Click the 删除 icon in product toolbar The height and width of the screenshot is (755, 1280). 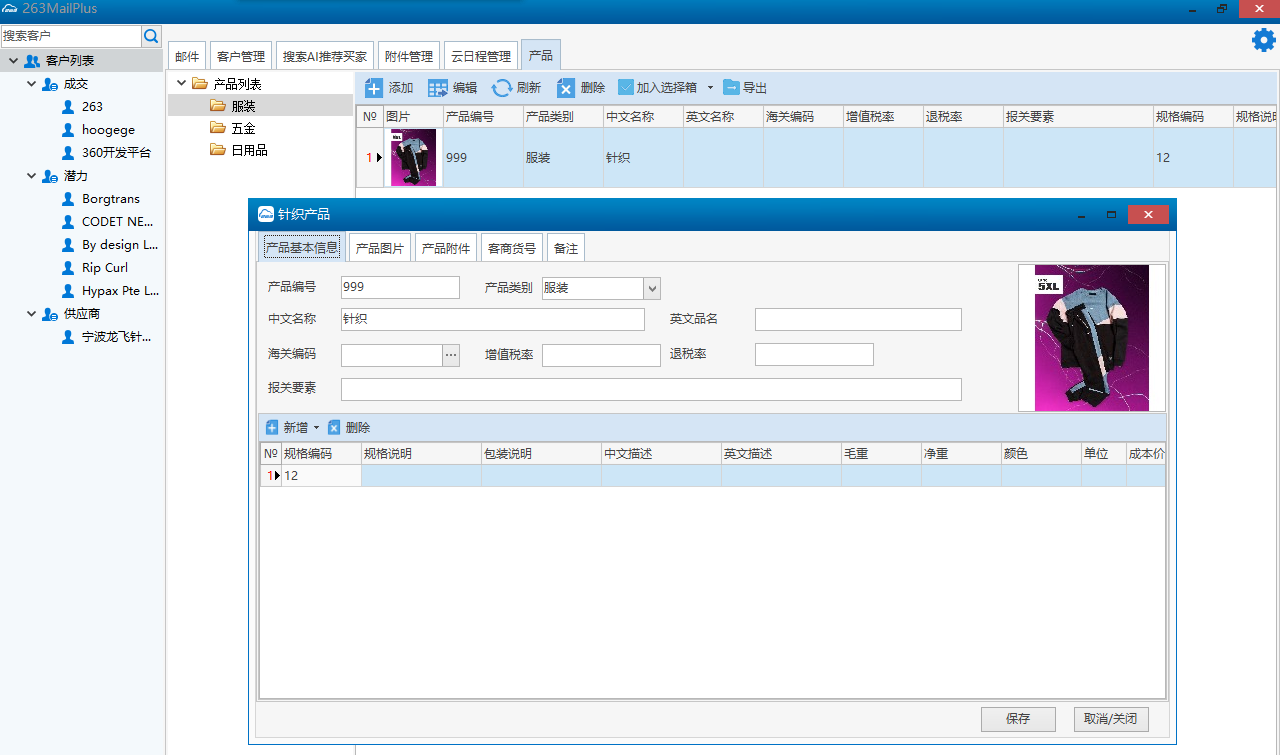point(566,88)
